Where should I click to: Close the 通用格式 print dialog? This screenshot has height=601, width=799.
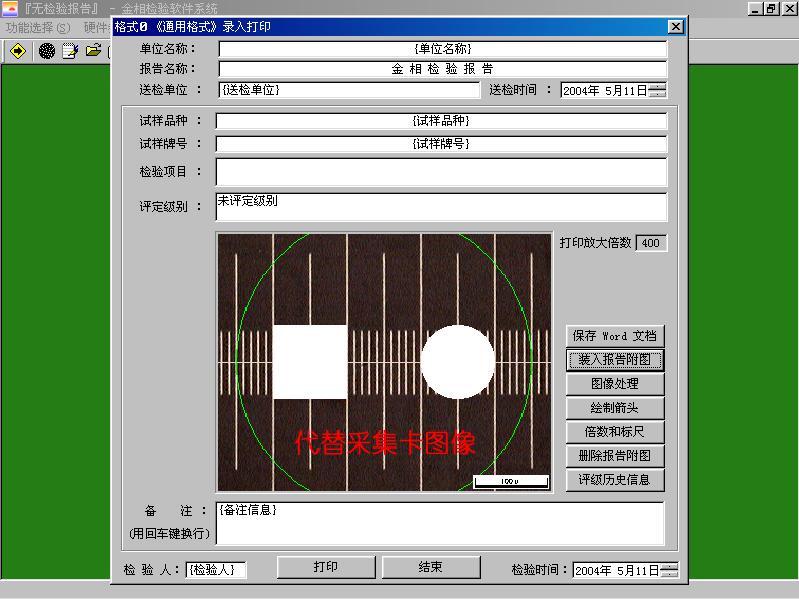tap(676, 27)
